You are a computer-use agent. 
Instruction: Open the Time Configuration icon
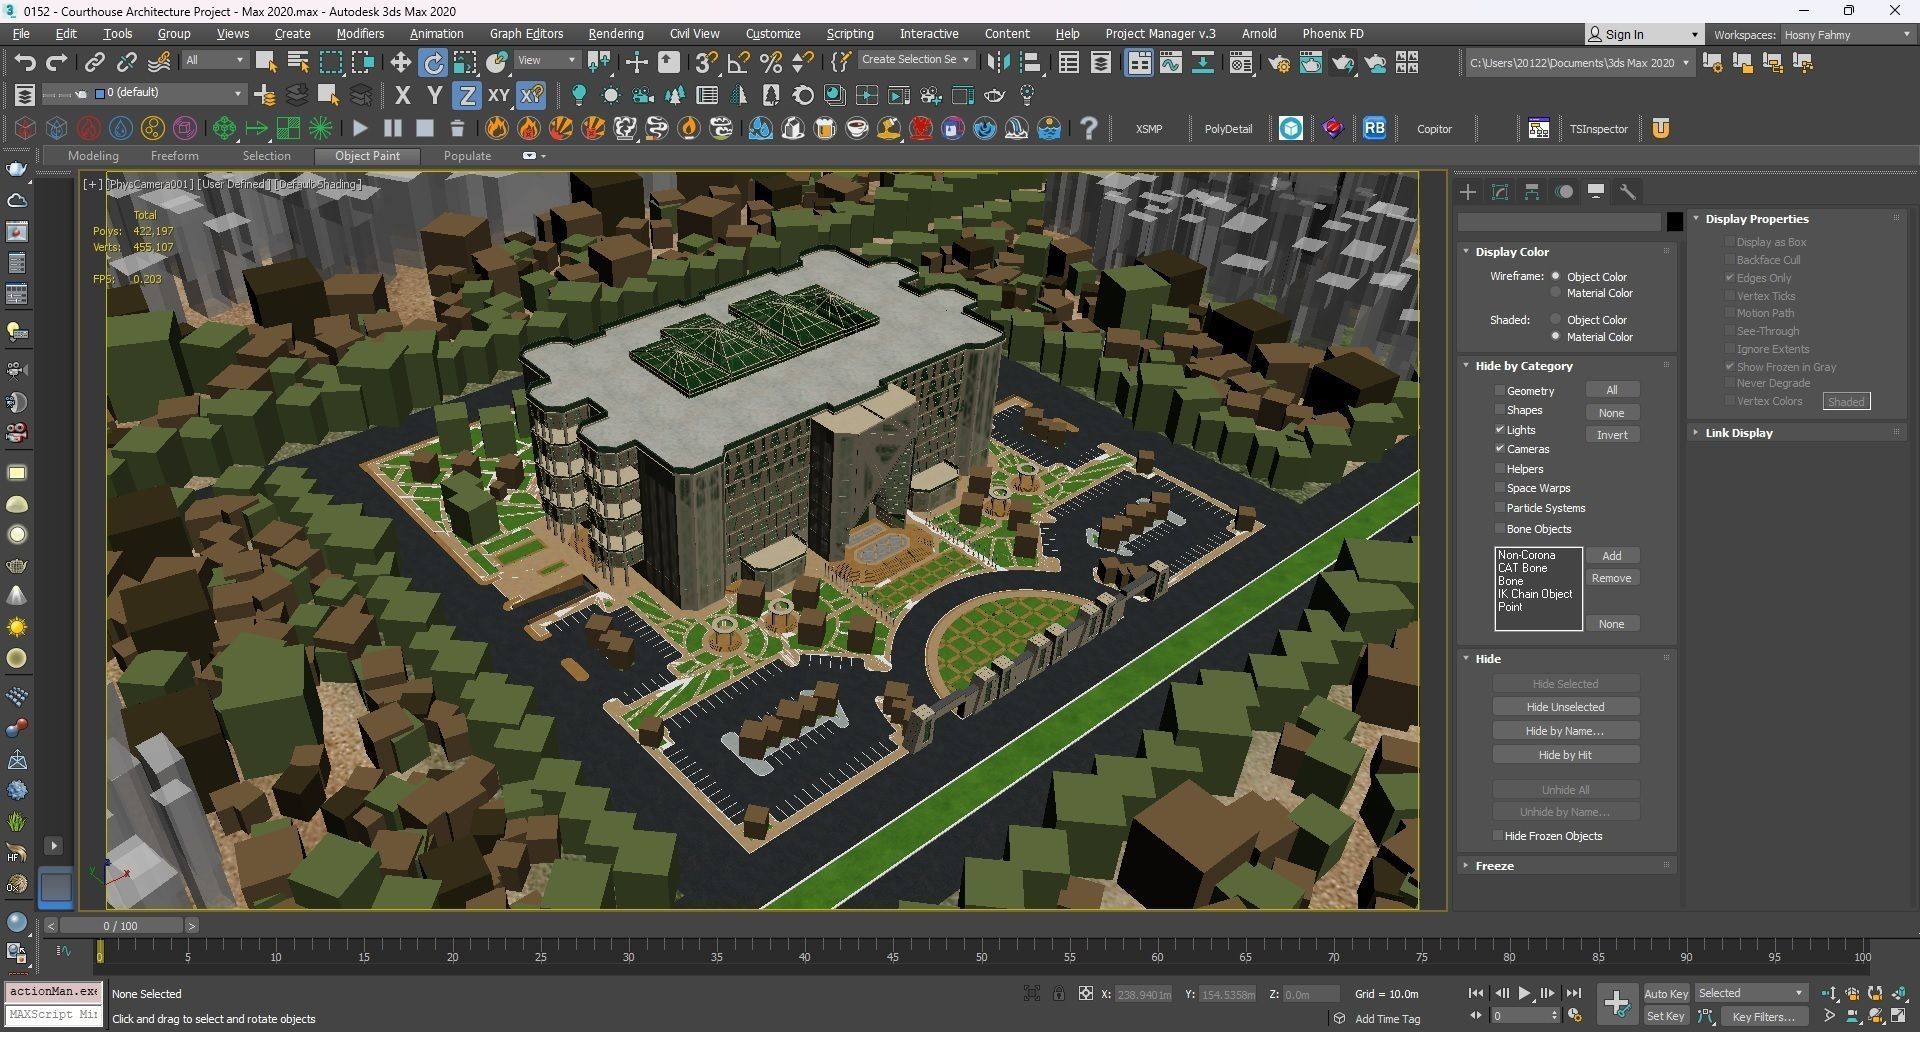pyautogui.click(x=1575, y=1016)
